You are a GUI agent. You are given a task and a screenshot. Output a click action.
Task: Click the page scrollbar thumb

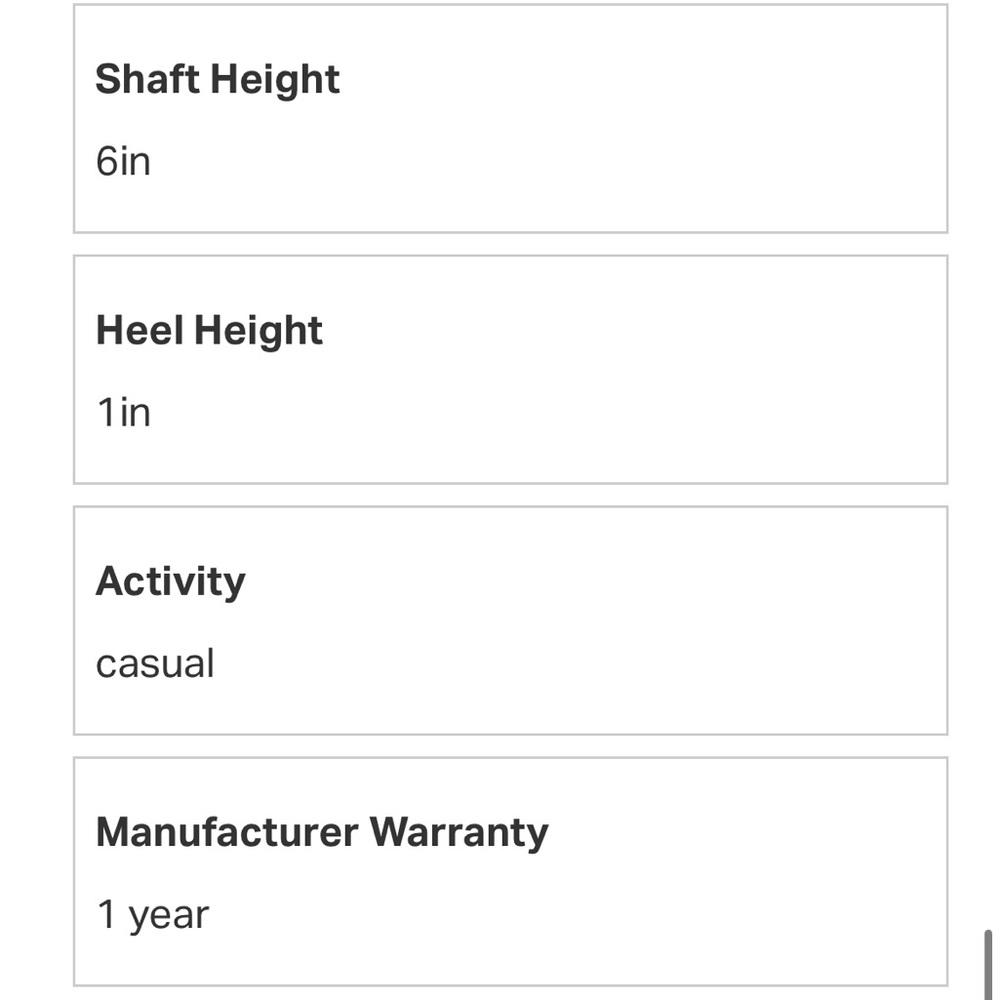tap(988, 962)
